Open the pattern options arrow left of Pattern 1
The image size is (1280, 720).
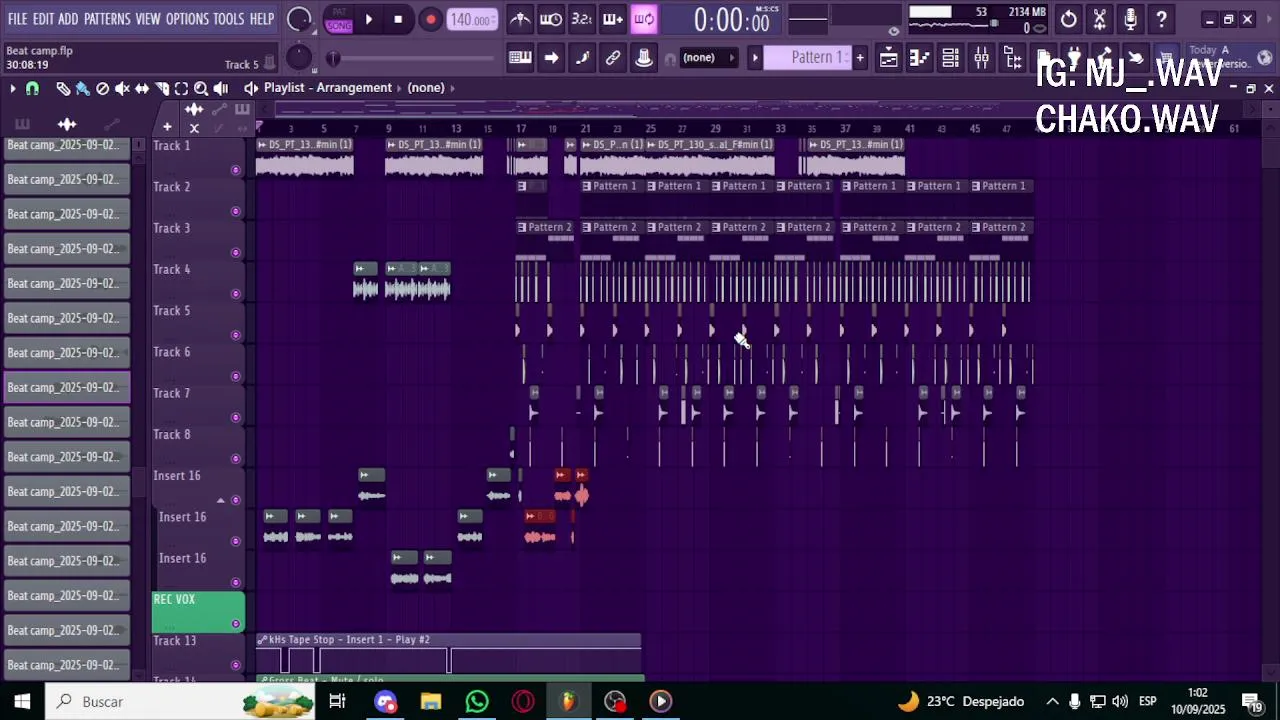pos(755,58)
